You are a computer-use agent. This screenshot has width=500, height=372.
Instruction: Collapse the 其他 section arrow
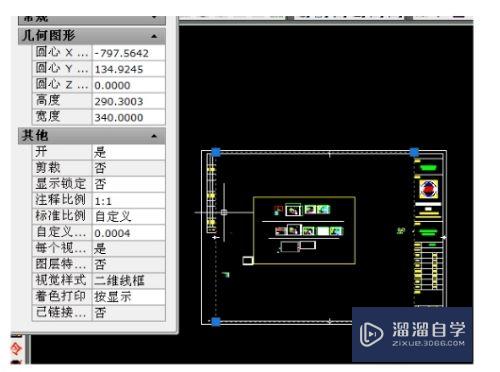click(x=154, y=136)
